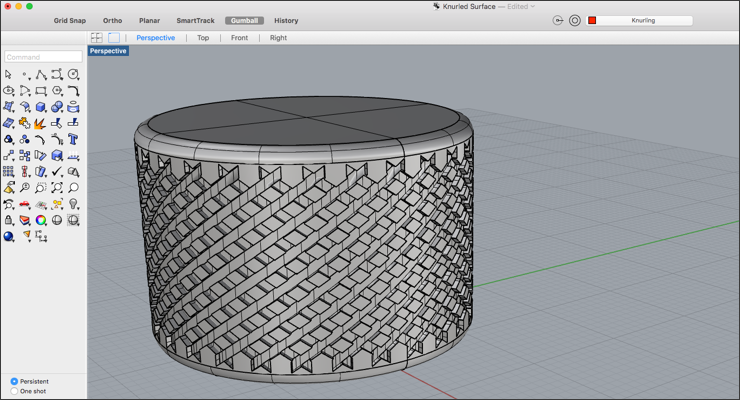Open the surface from corner points tool
Image resolution: width=740 pixels, height=400 pixels.
tap(8, 107)
